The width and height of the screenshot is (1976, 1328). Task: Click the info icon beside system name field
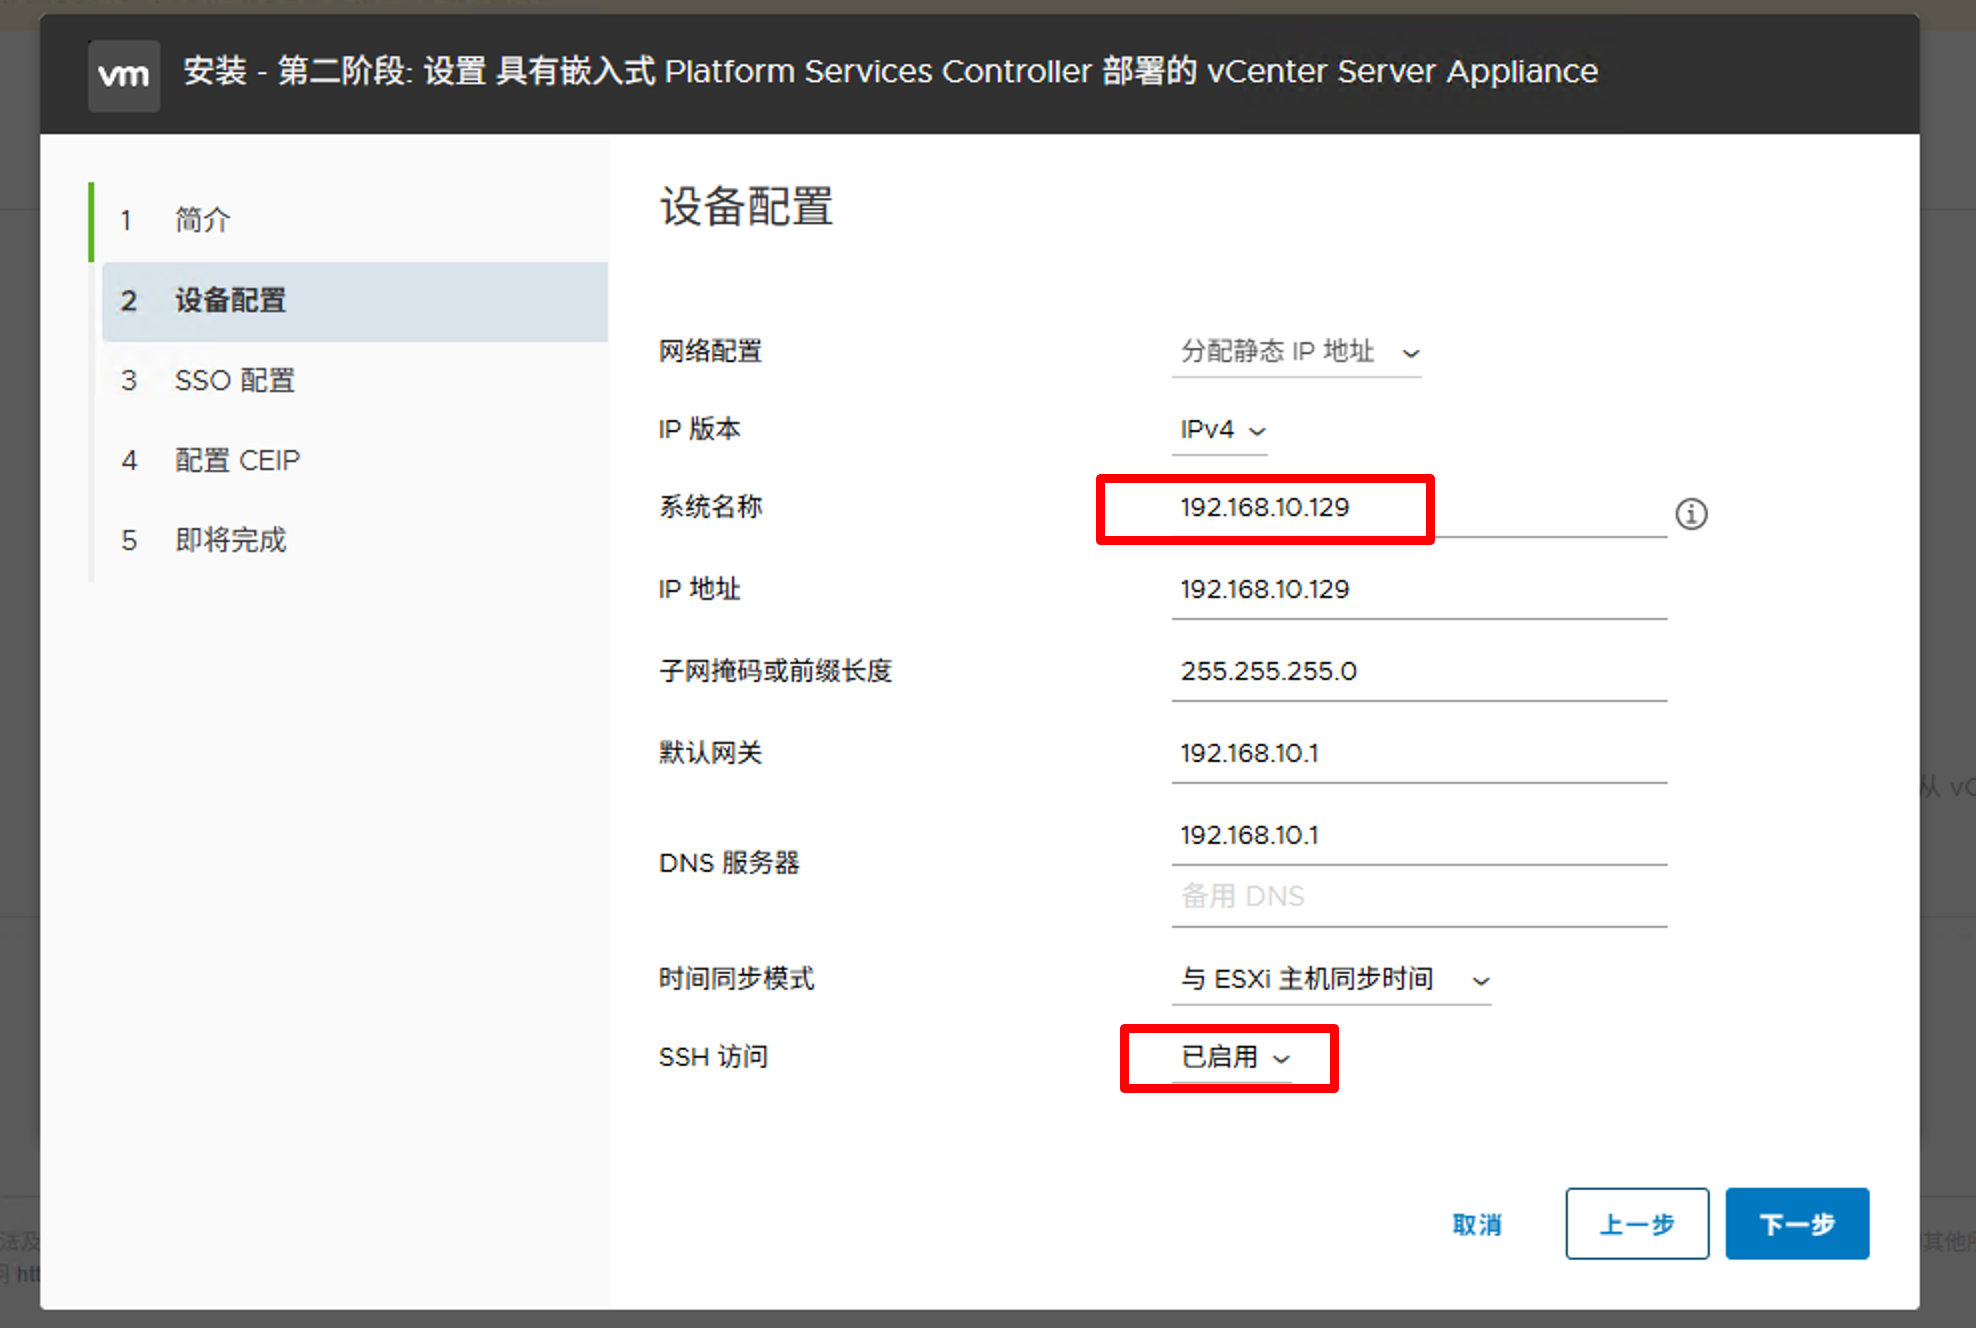point(1691,514)
